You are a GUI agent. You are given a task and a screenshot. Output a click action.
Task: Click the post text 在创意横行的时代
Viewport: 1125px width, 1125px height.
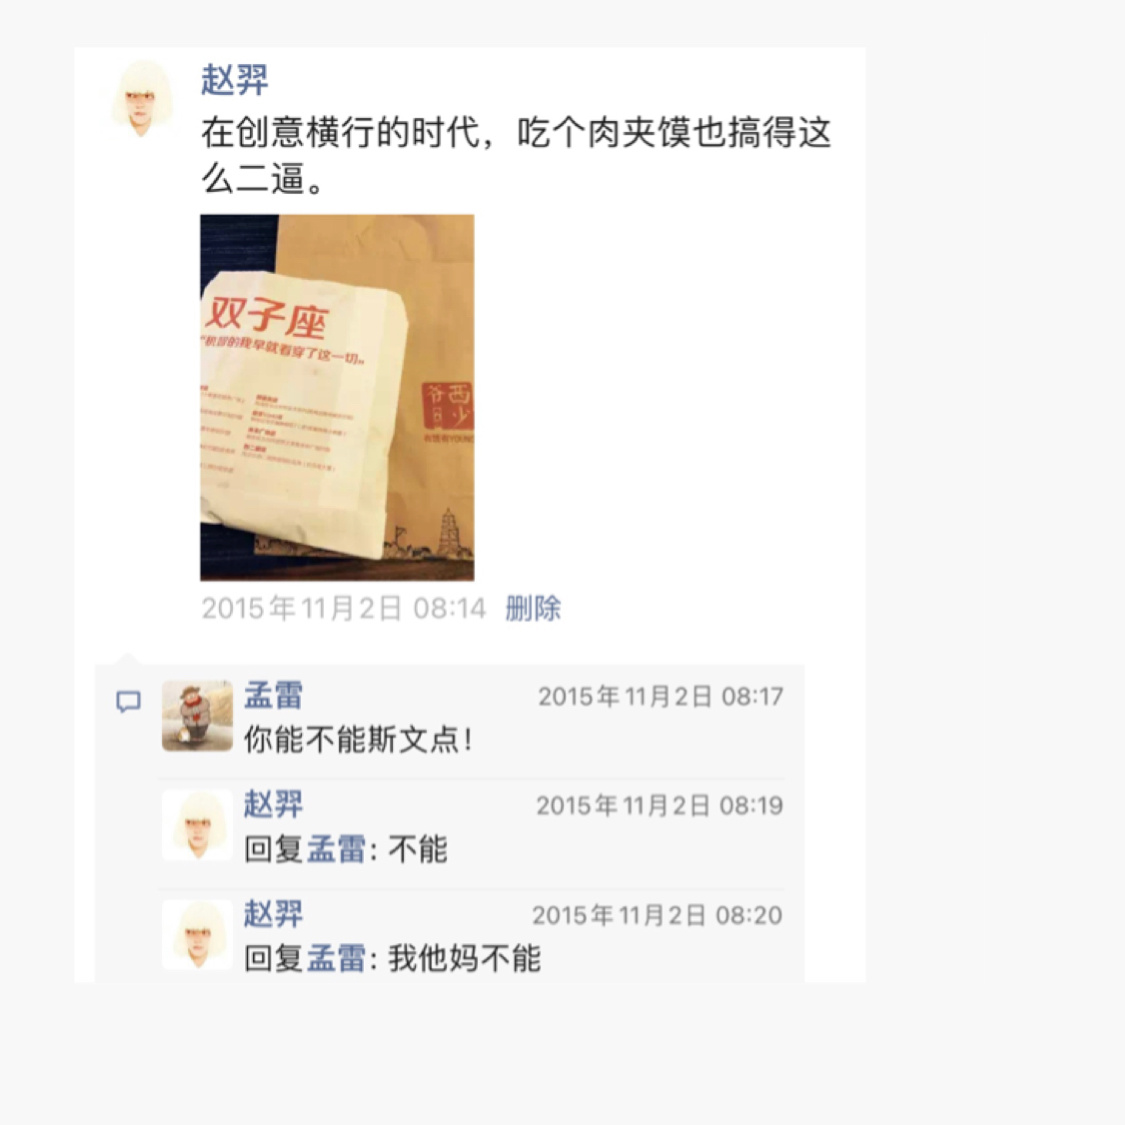point(341,133)
